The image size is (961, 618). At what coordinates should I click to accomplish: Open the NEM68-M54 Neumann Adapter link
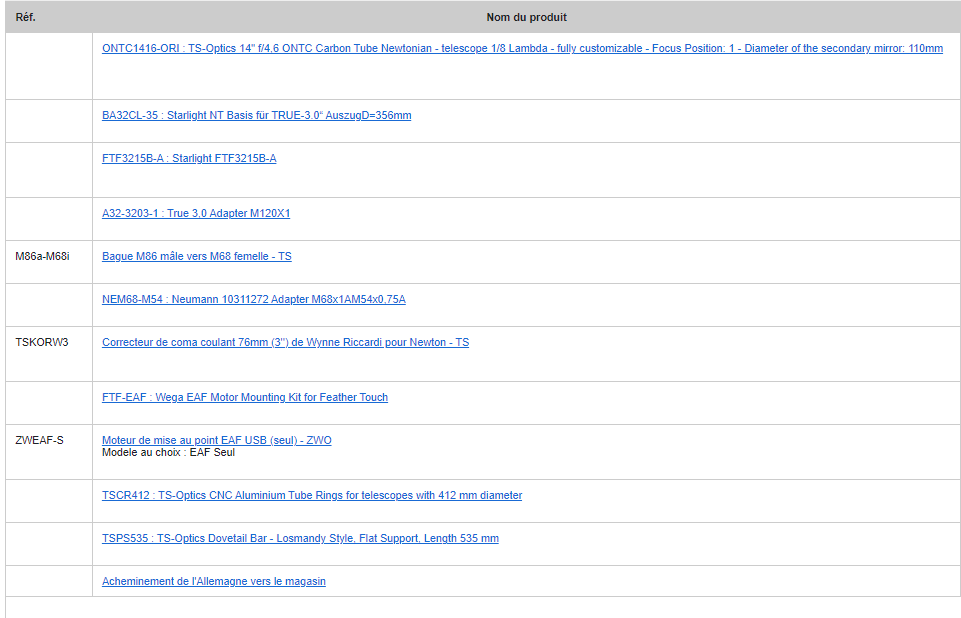tap(253, 299)
